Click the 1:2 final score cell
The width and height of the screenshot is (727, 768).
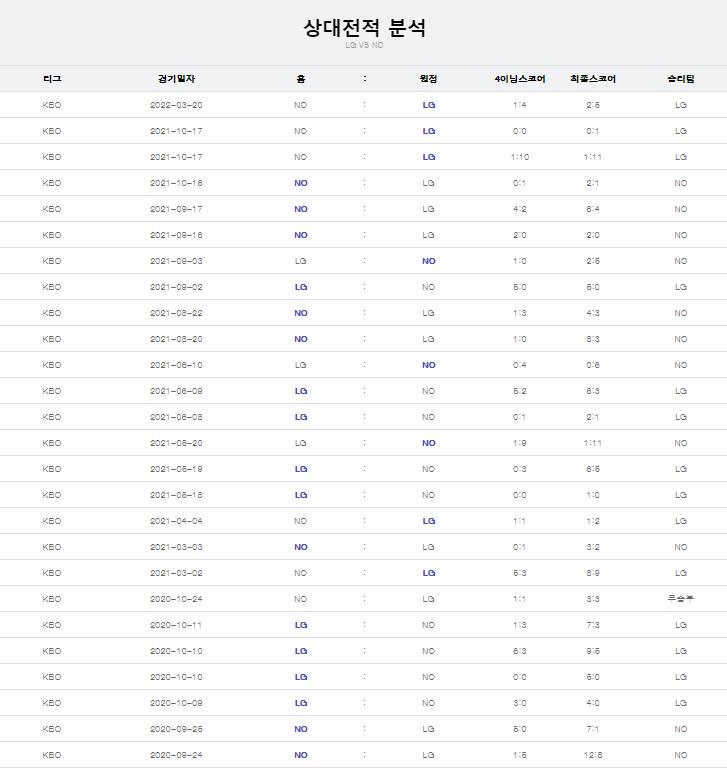click(593, 521)
